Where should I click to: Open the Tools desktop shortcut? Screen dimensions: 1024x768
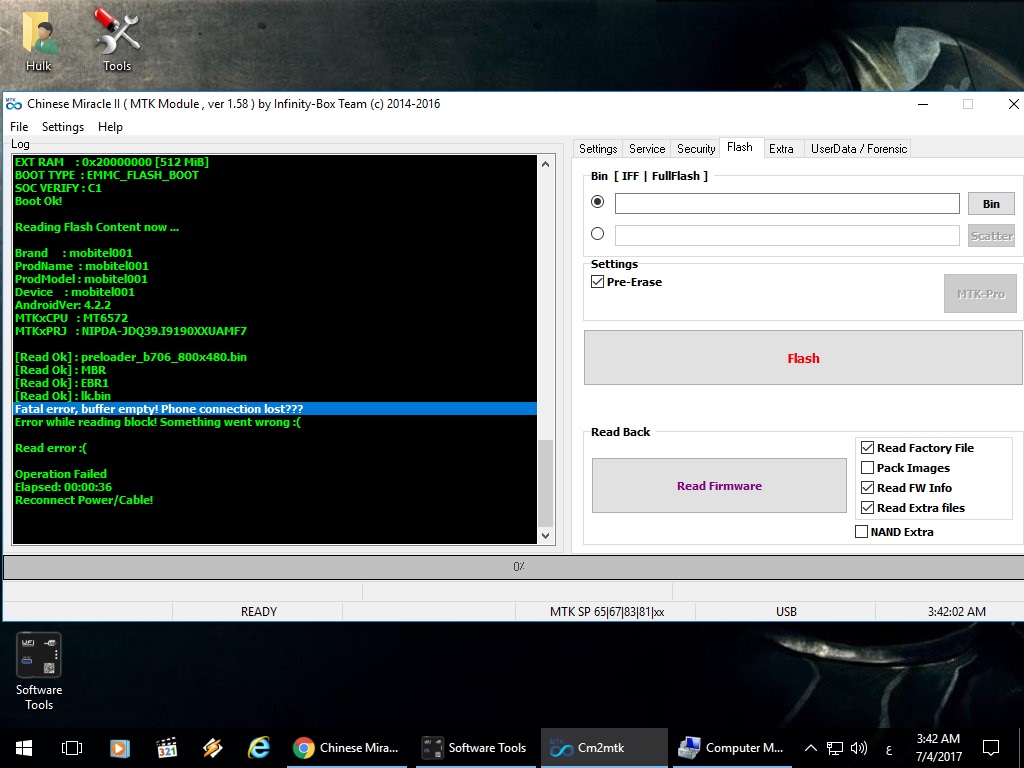click(117, 40)
